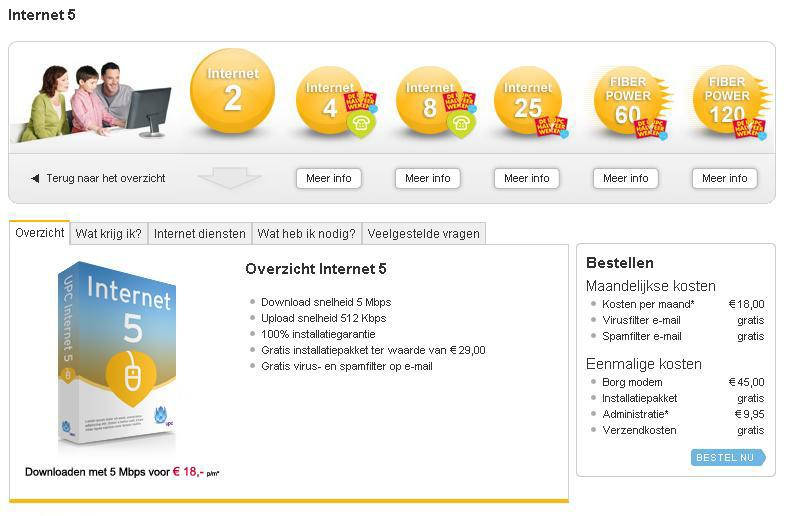Click the Verzendkosten cost row

pyautogui.click(x=678, y=430)
